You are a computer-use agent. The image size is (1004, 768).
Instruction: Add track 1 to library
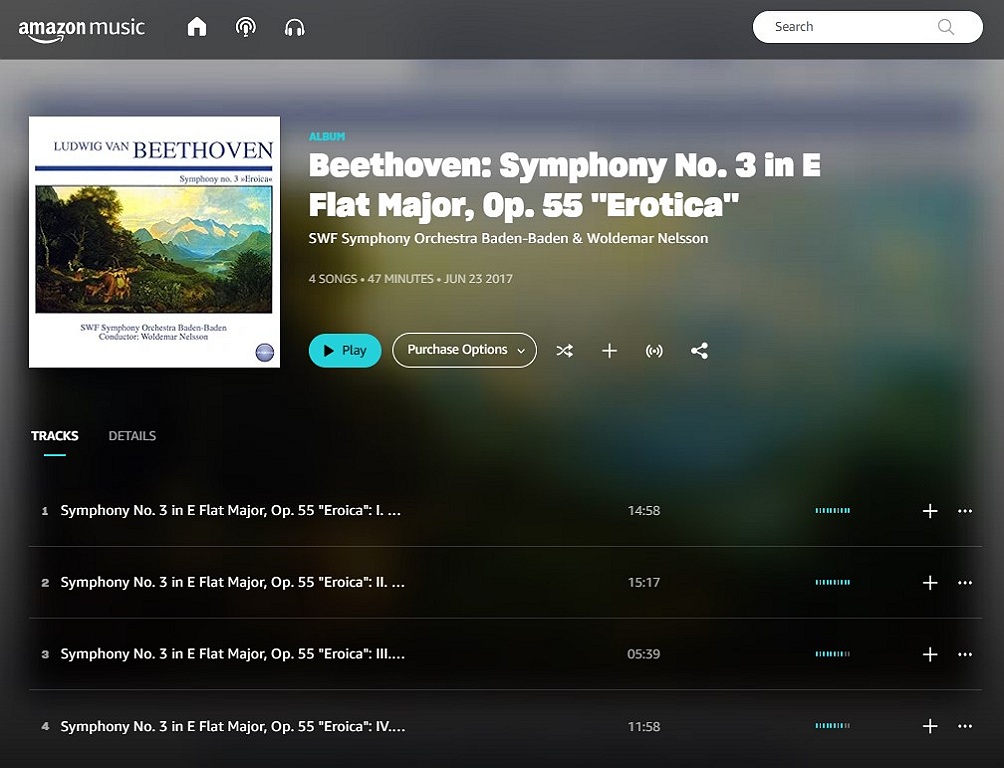pos(930,511)
